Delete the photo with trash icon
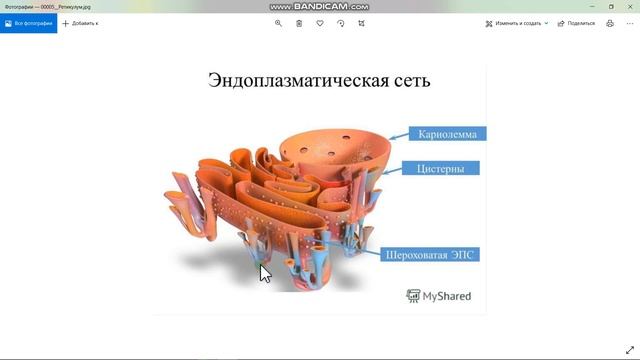Screen dimensions: 640x360 click(x=299, y=23)
